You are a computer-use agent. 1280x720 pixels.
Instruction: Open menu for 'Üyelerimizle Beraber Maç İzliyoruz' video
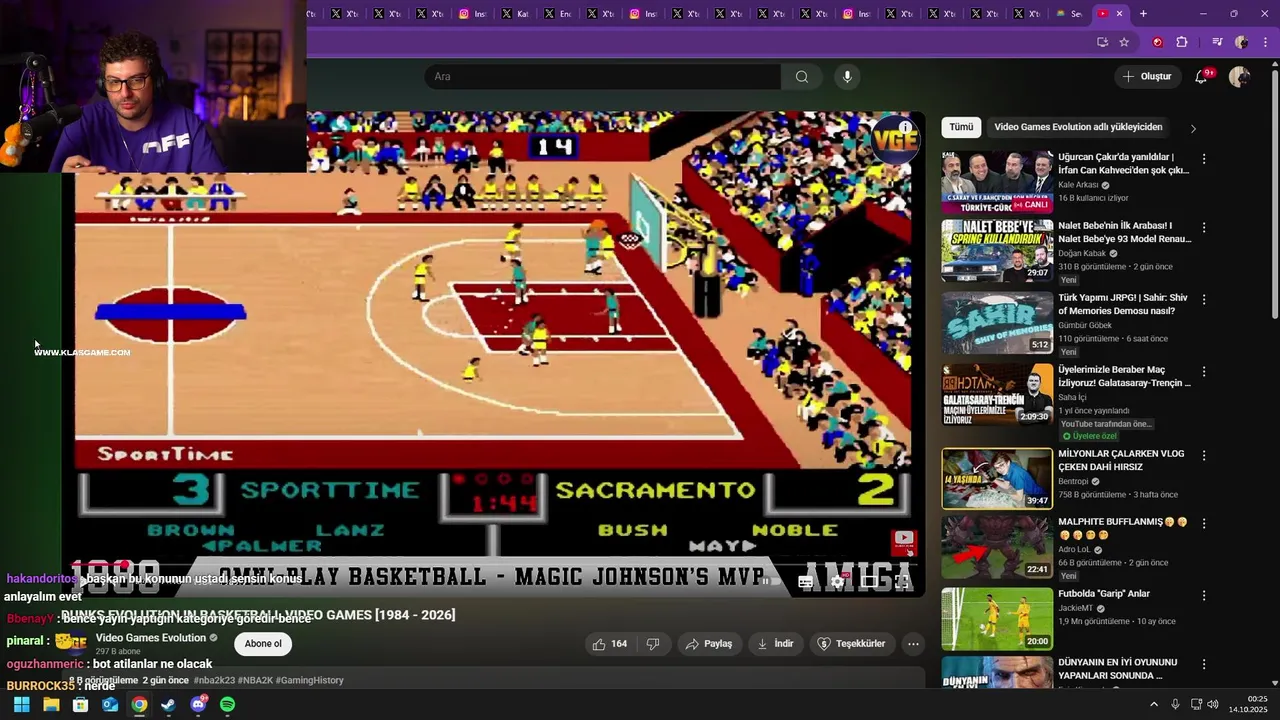point(1204,372)
